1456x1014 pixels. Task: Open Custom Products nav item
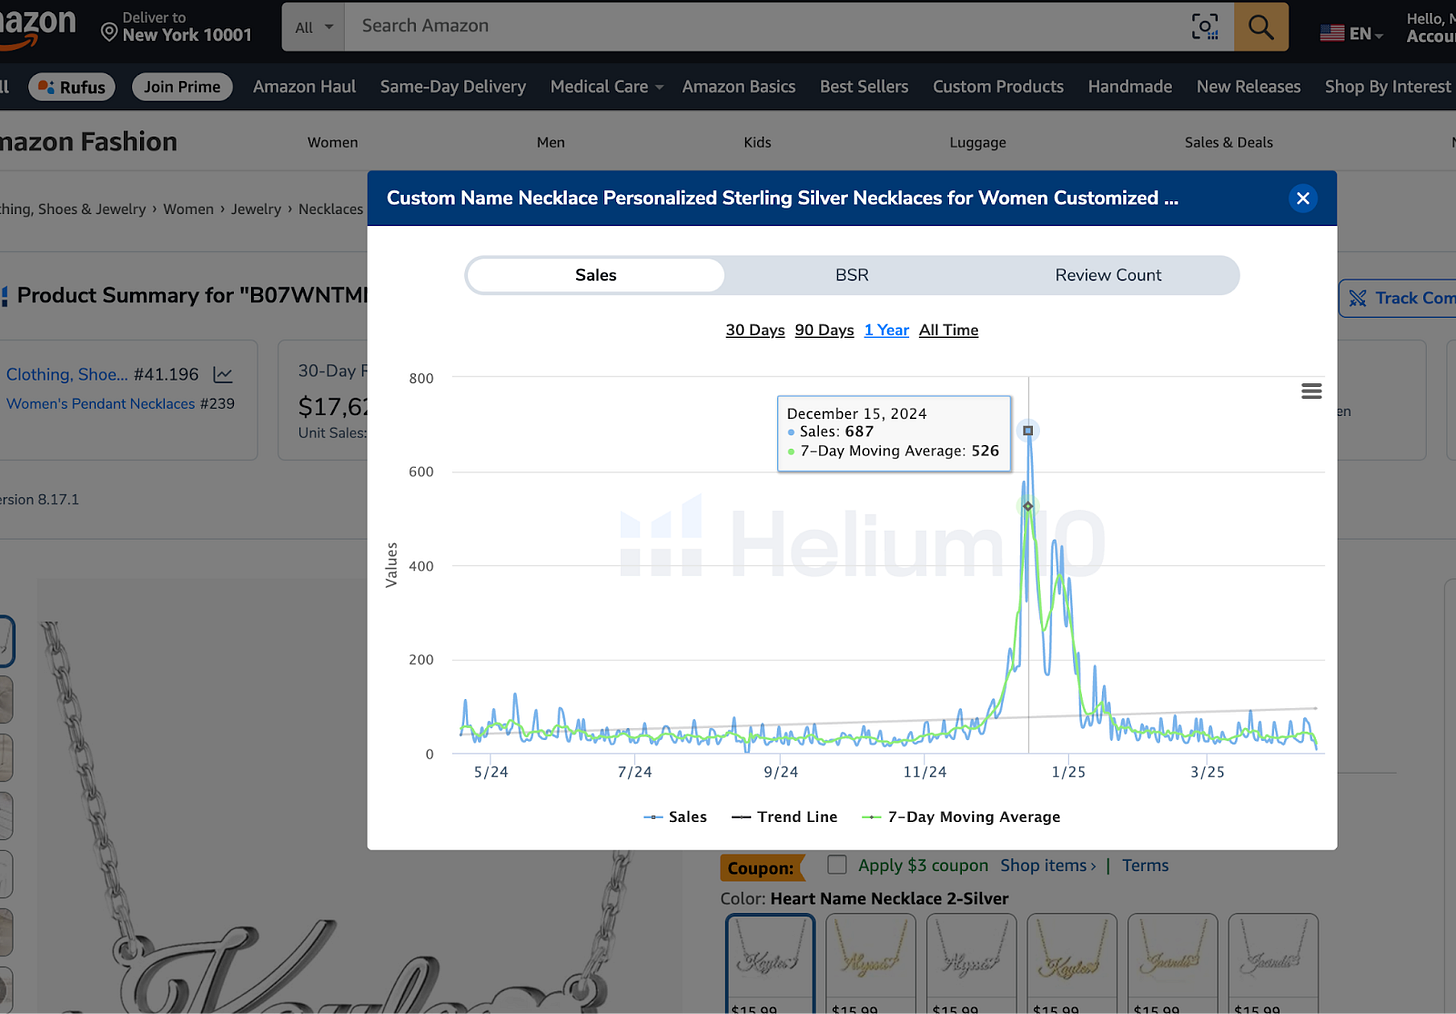point(998,87)
